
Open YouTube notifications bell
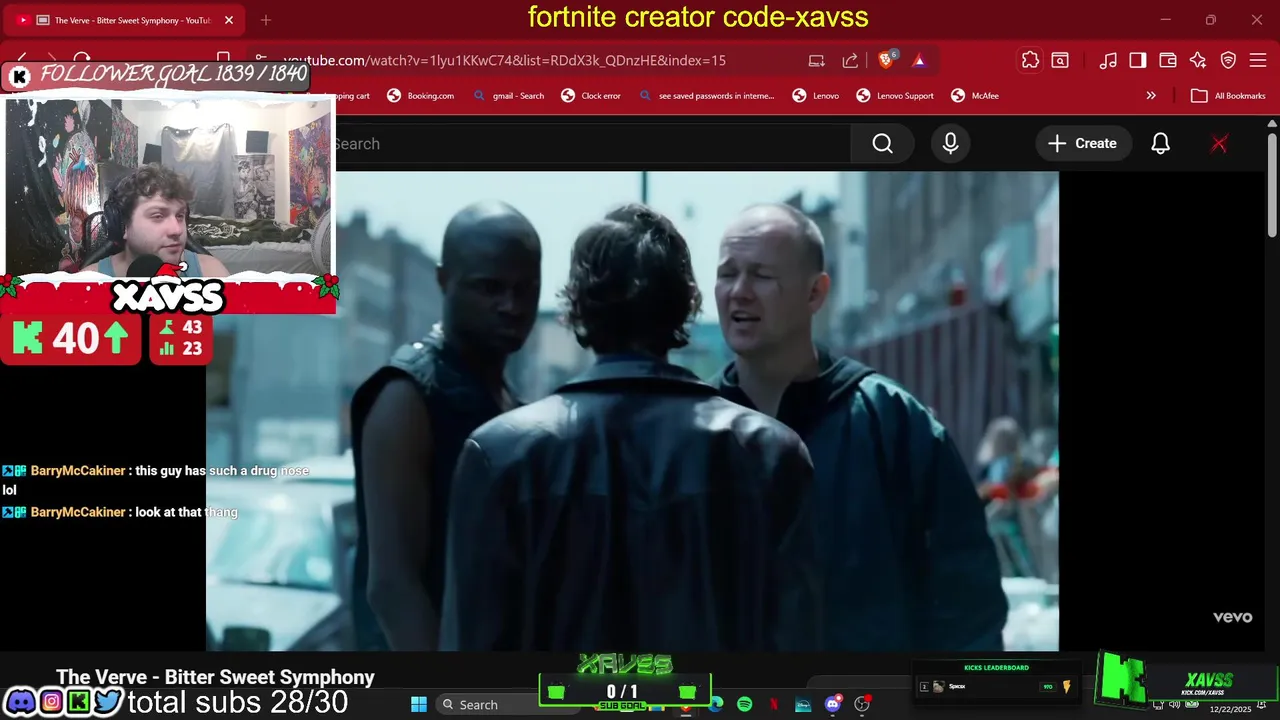click(x=1160, y=144)
